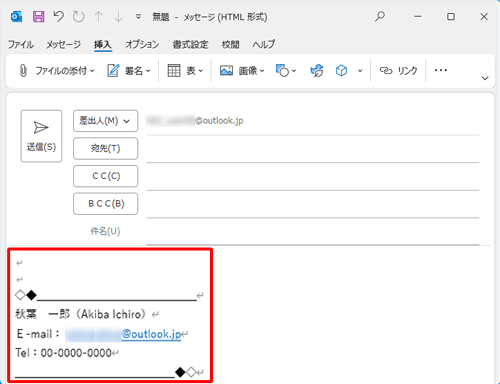
Task: Click the first empty line of message body
Action: pos(19,263)
